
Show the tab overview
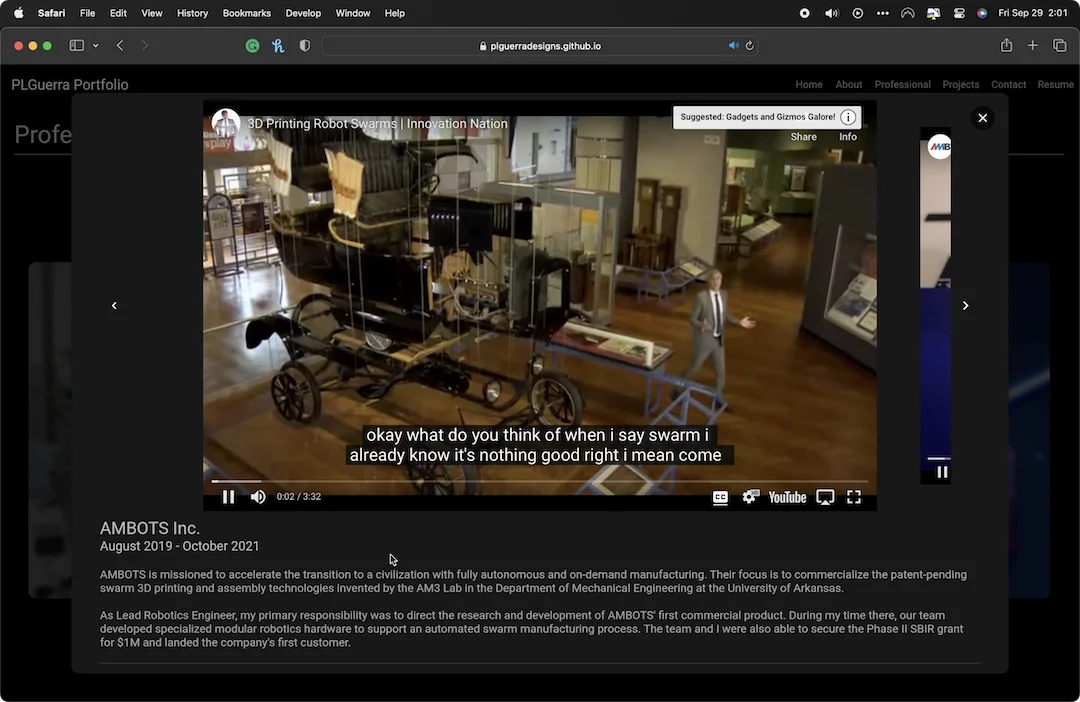click(x=1059, y=45)
